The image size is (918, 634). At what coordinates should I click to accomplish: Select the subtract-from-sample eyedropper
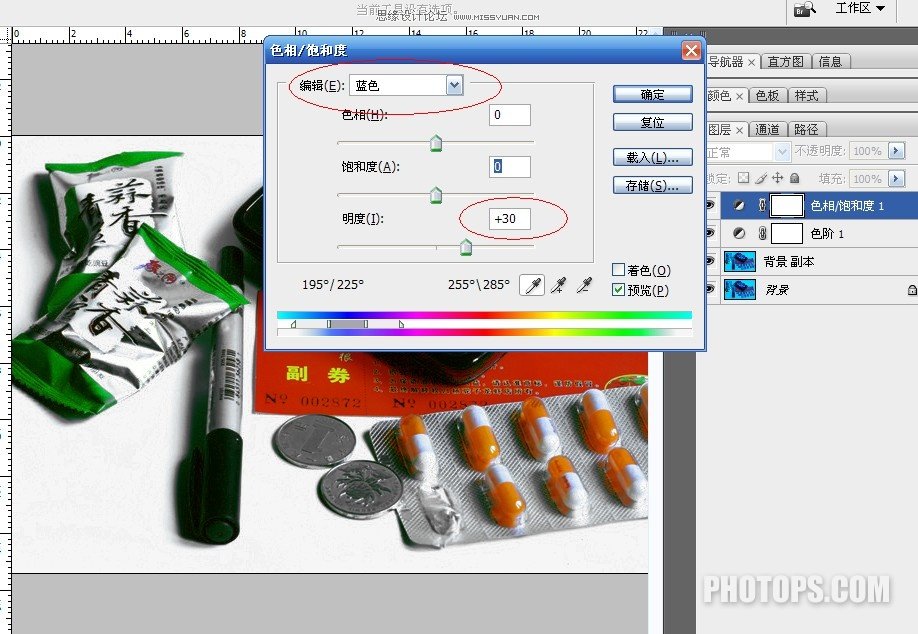(584, 285)
